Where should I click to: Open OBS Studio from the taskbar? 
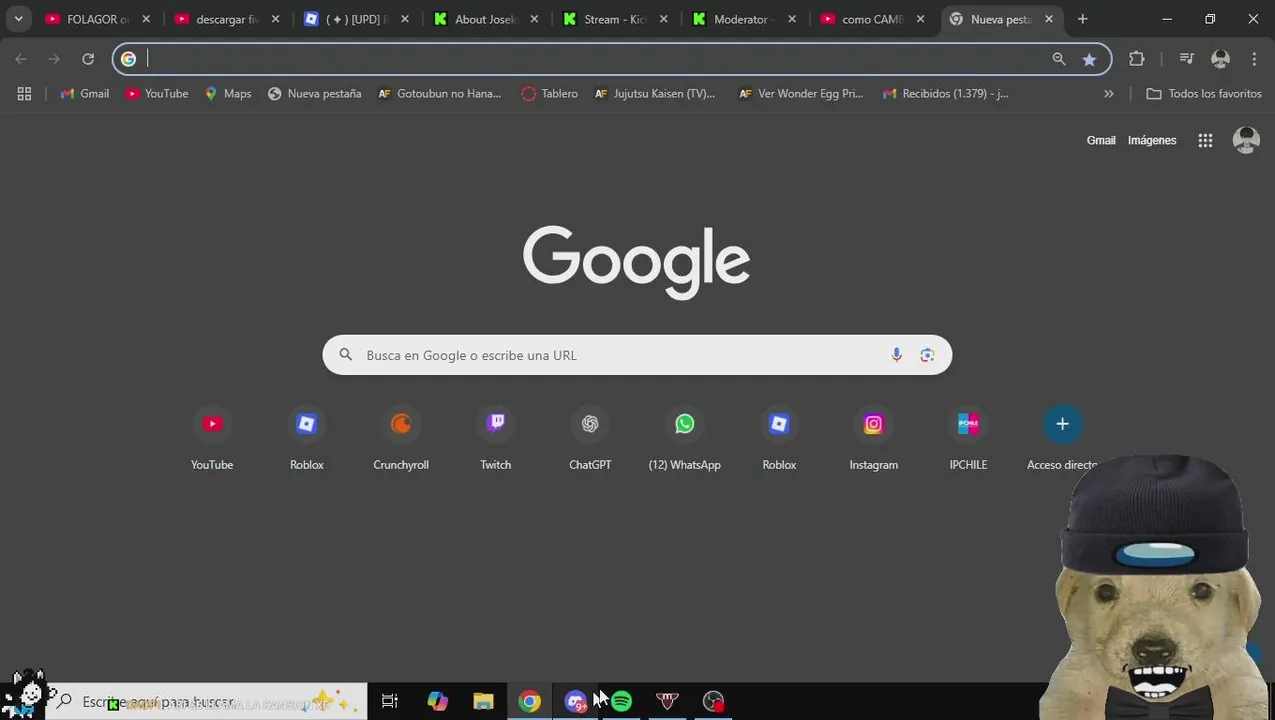(x=713, y=701)
